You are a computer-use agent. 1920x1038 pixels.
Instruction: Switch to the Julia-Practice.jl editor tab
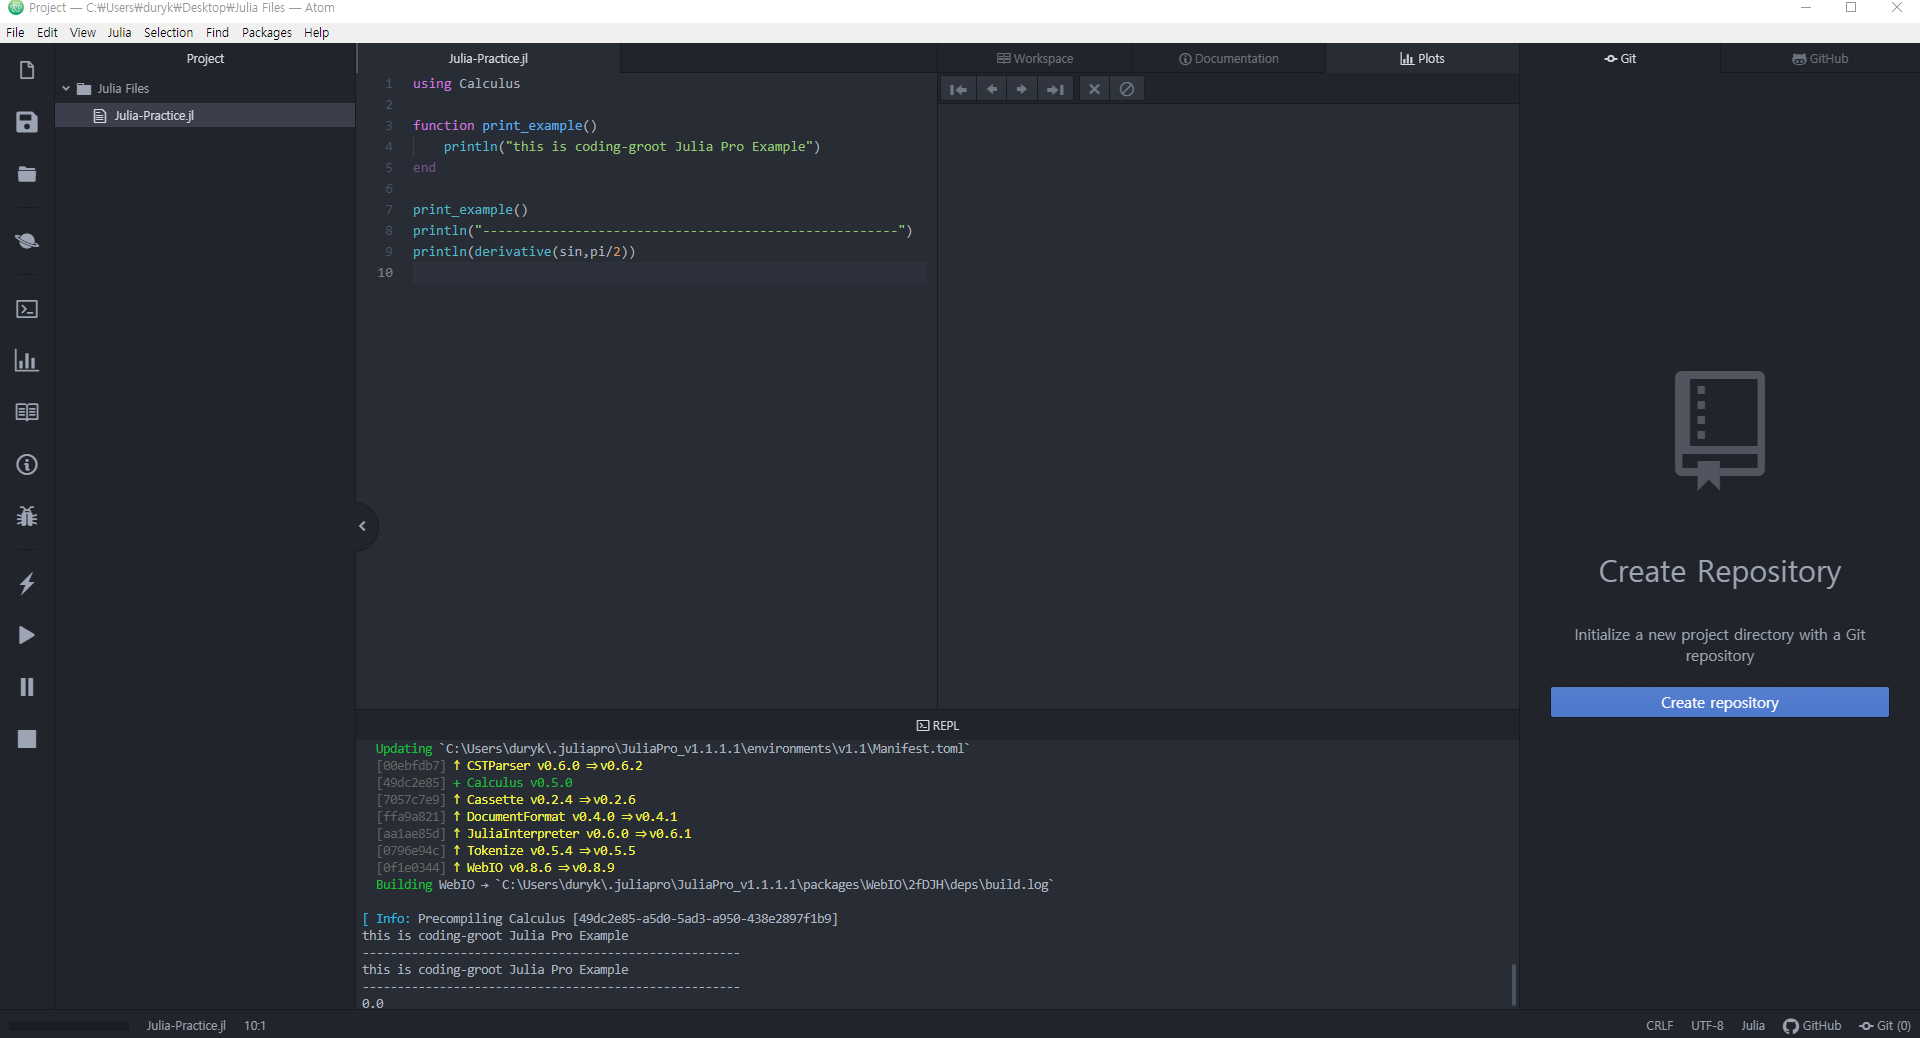tap(488, 58)
